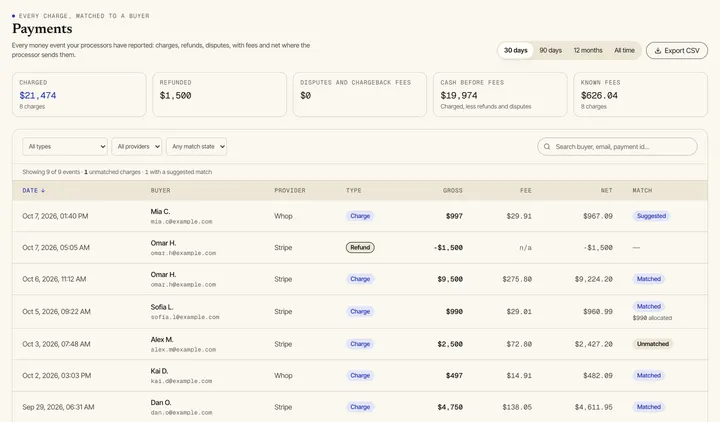Click the date Sep 29, 2026, 06:31 AM
This screenshot has width=720, height=422.
pyautogui.click(x=58, y=407)
